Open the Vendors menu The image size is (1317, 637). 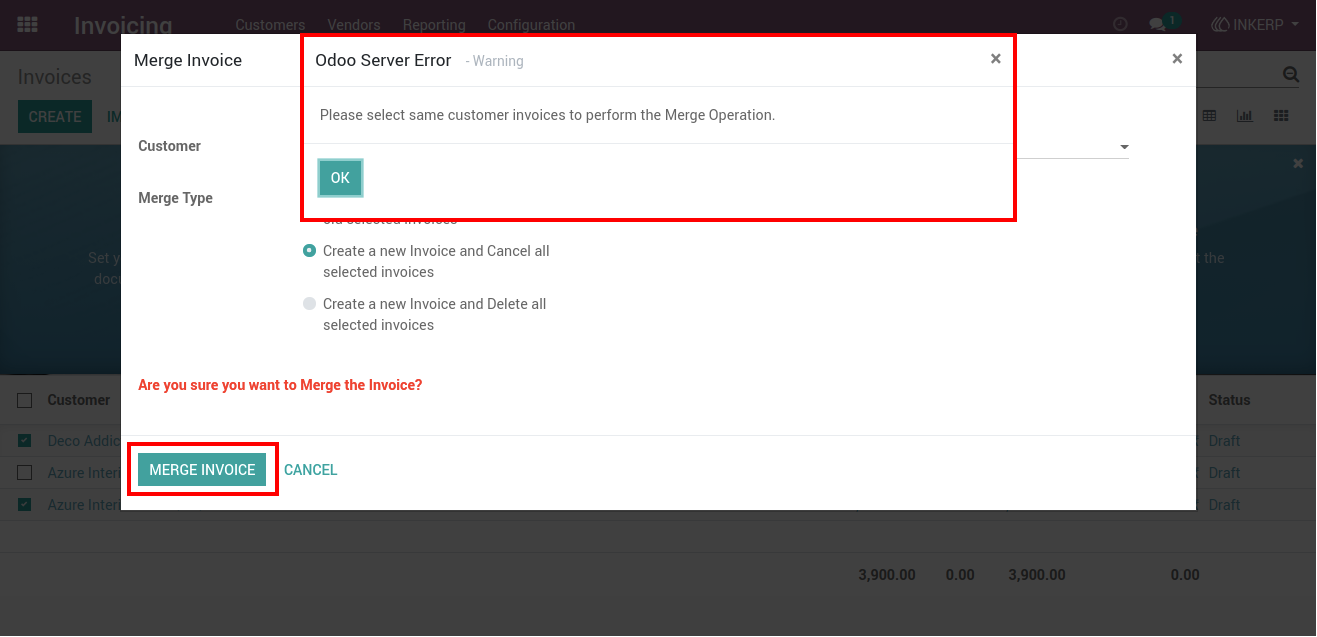(x=354, y=25)
